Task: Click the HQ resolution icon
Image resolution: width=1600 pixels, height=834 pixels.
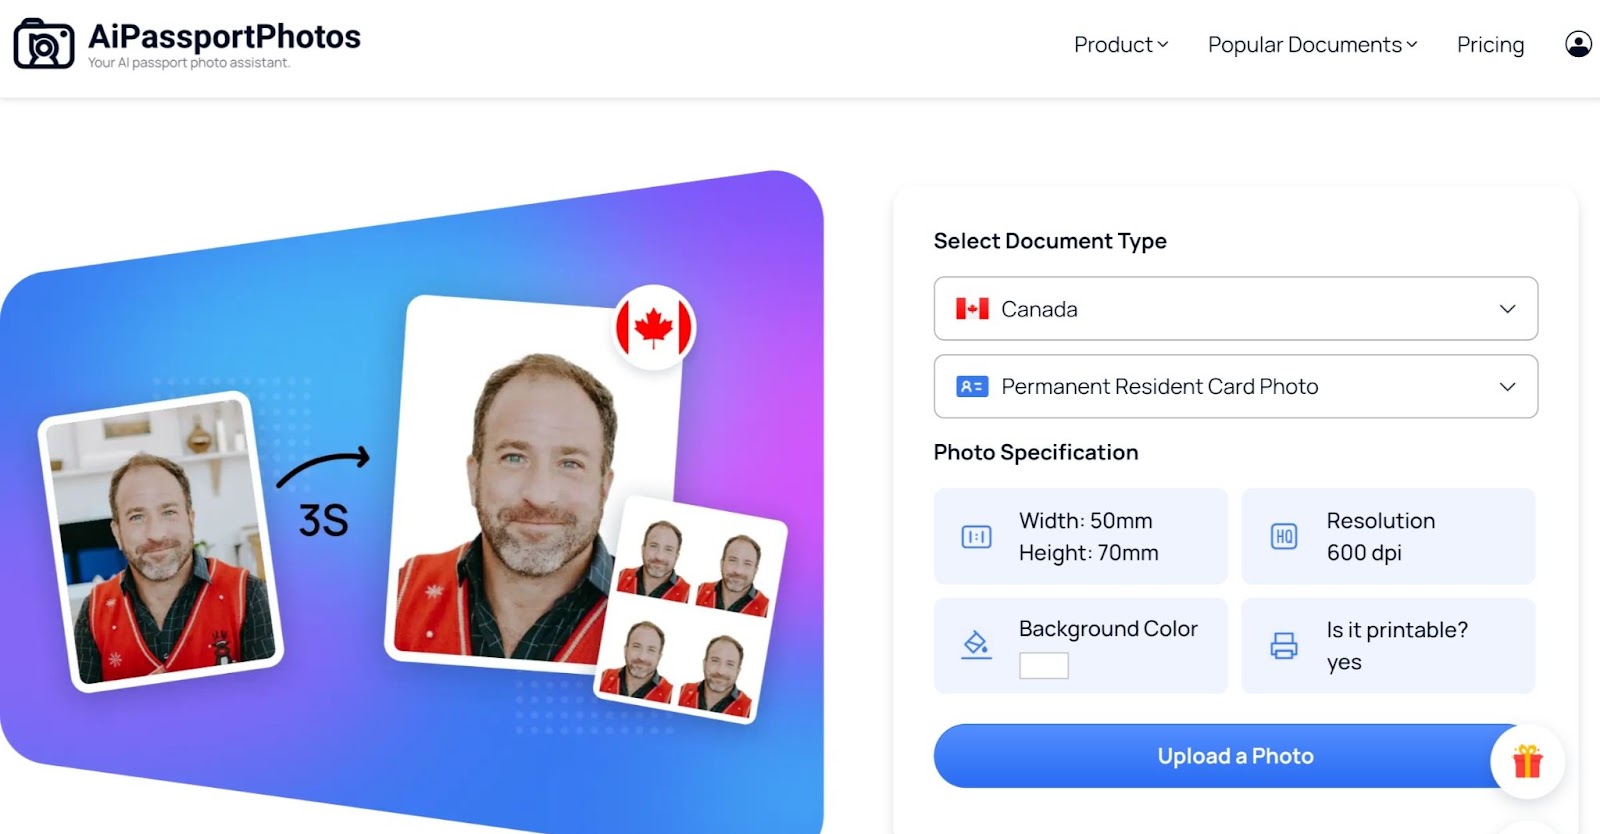Action: (1284, 537)
